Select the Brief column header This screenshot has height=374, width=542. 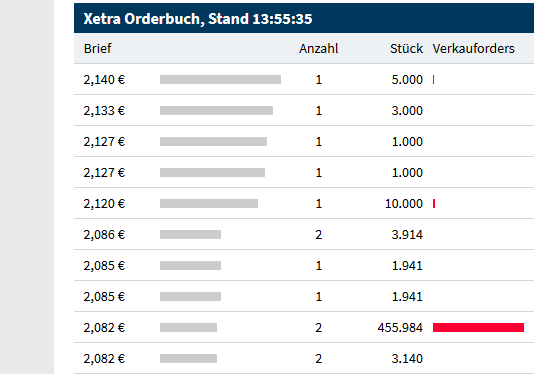point(97,48)
